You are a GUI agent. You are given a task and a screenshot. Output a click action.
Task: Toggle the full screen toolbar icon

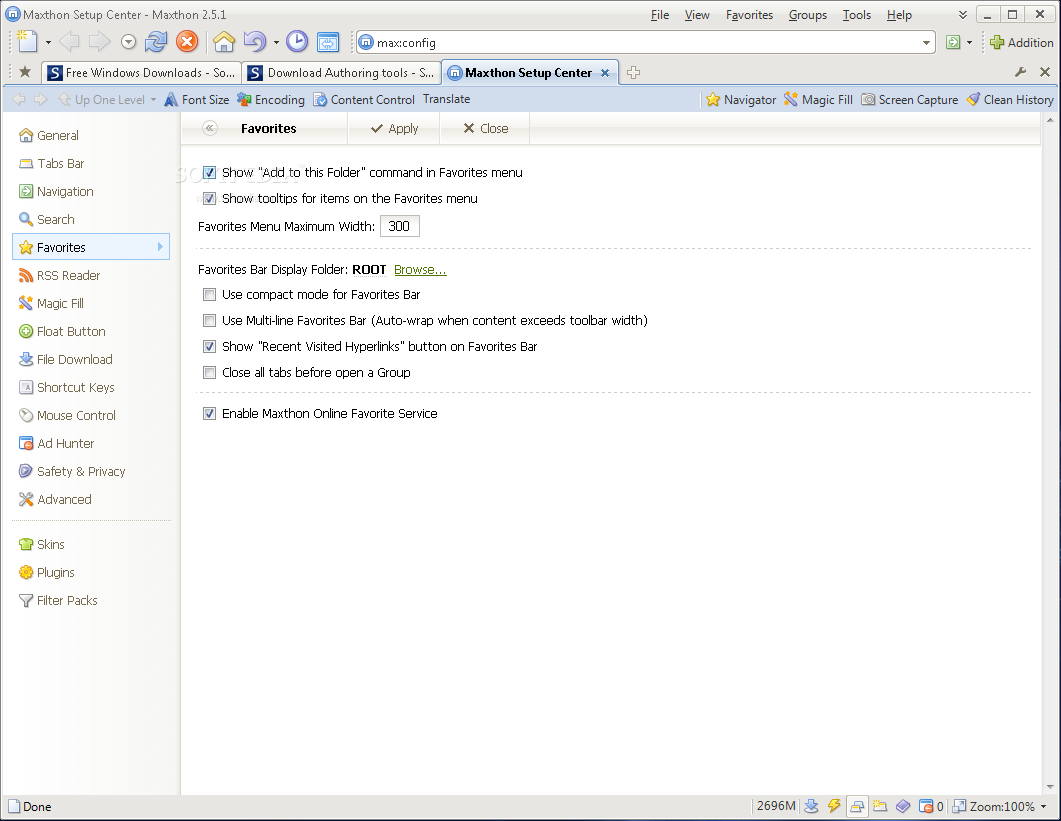(x=328, y=42)
